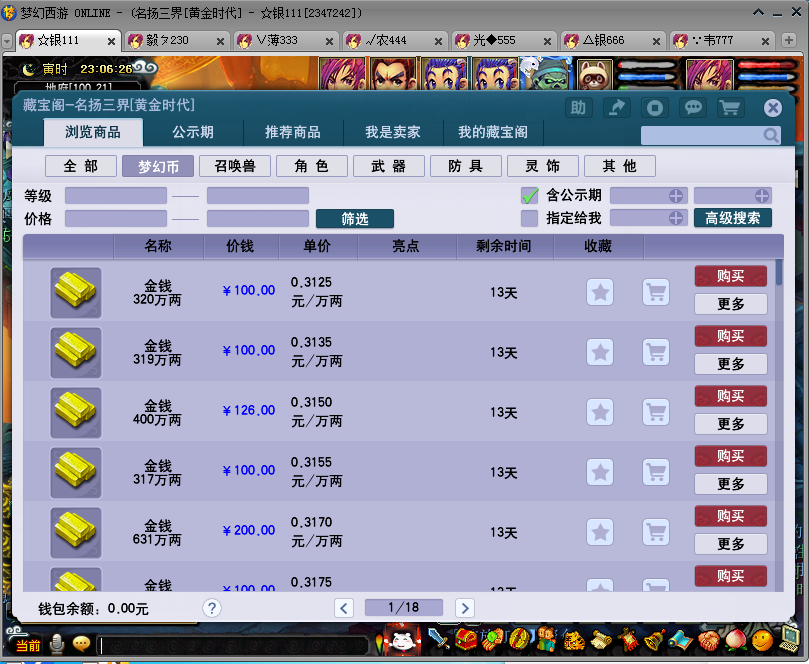This screenshot has height=664, width=809.
Task: Click the speech bubble icon in chat bar
Action: 82,644
